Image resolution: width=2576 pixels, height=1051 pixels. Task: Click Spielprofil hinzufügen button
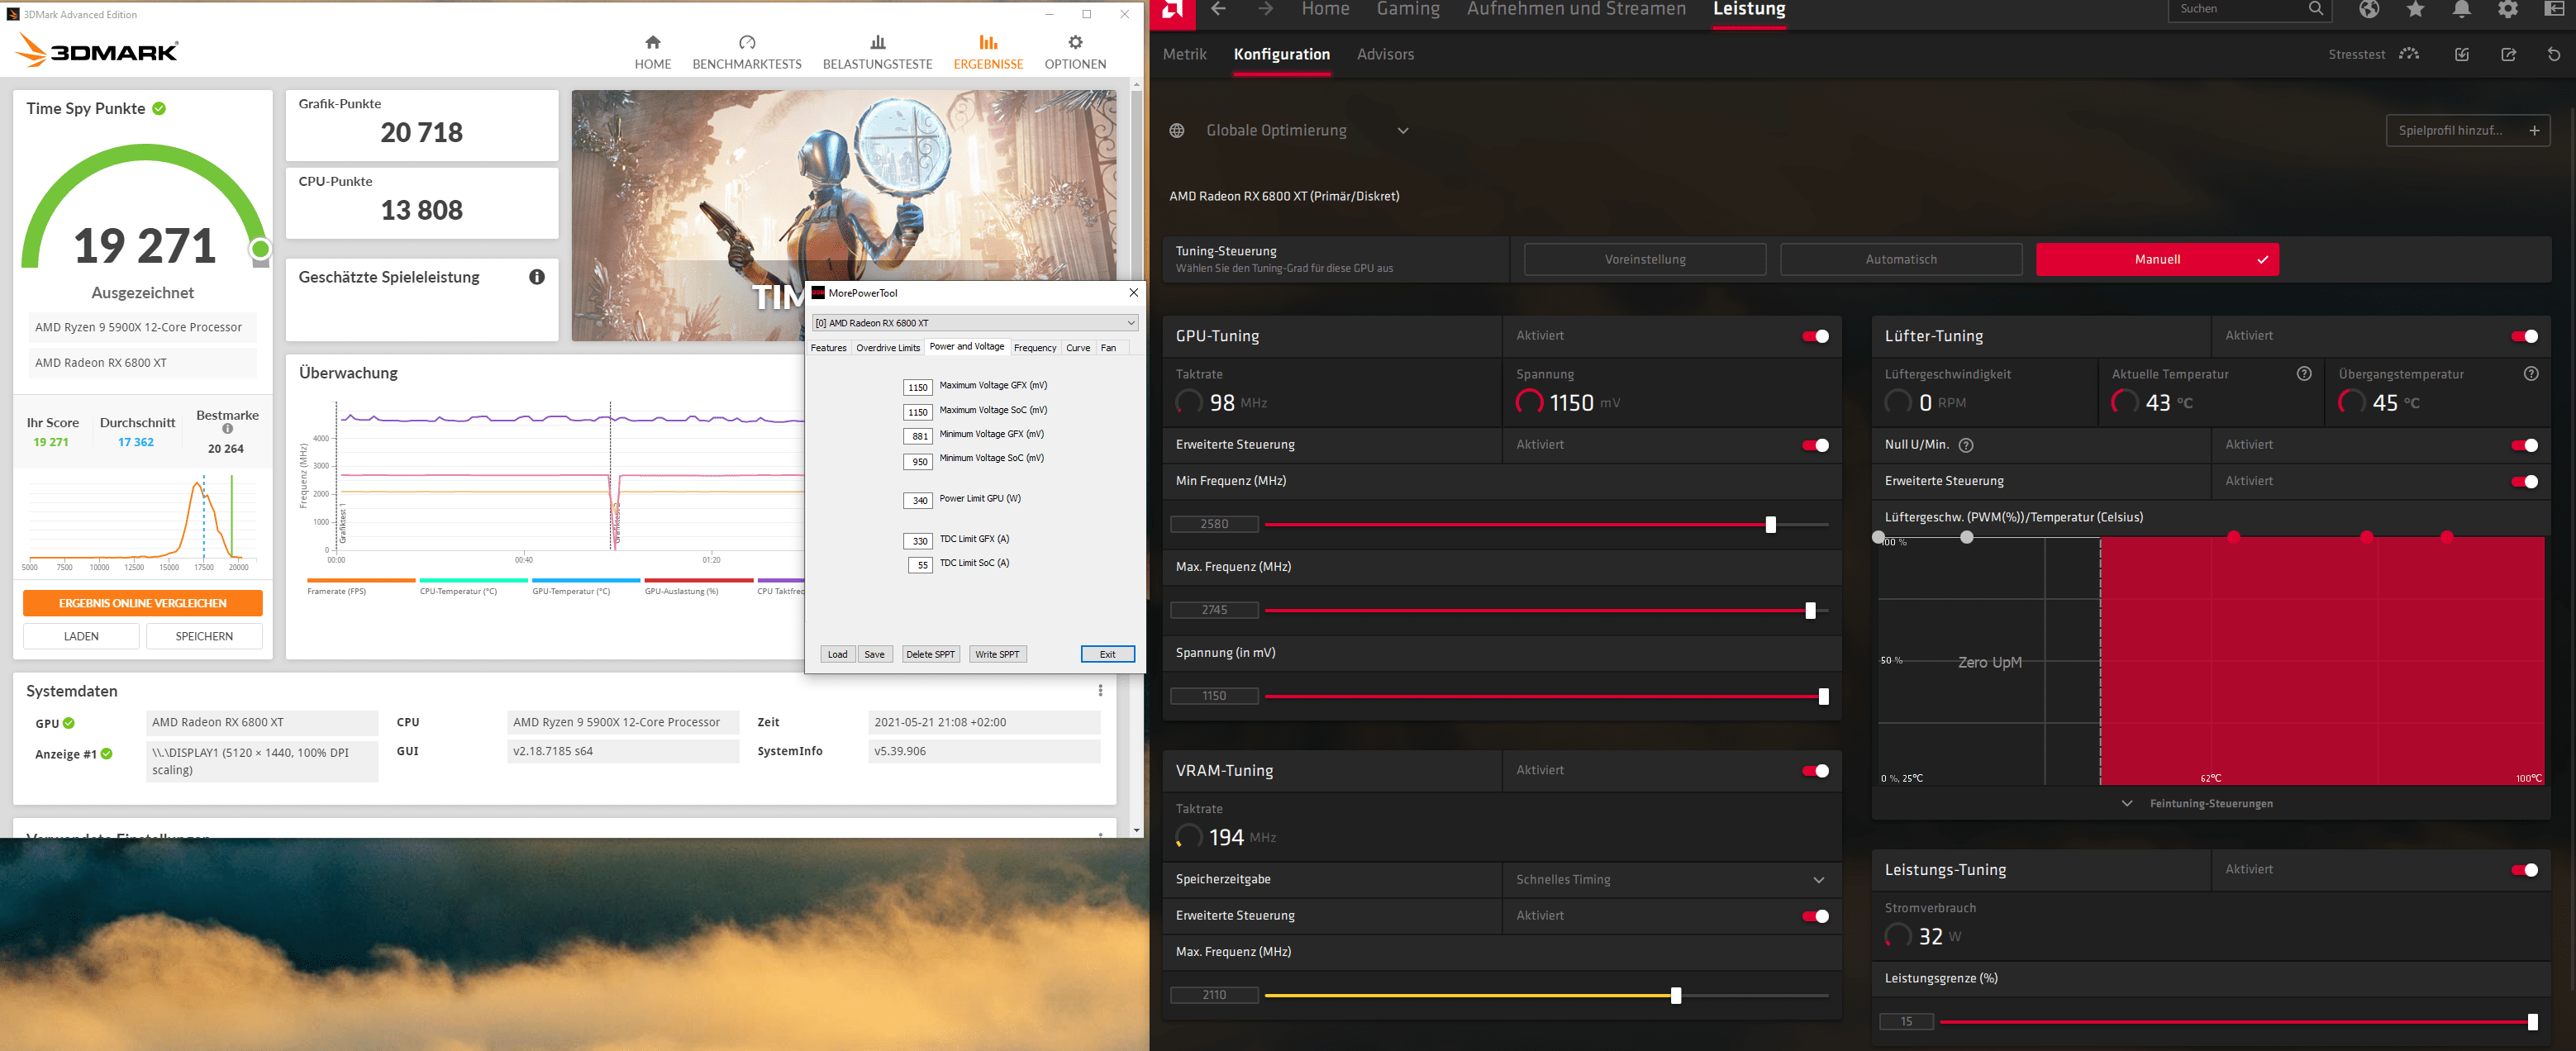click(2467, 131)
